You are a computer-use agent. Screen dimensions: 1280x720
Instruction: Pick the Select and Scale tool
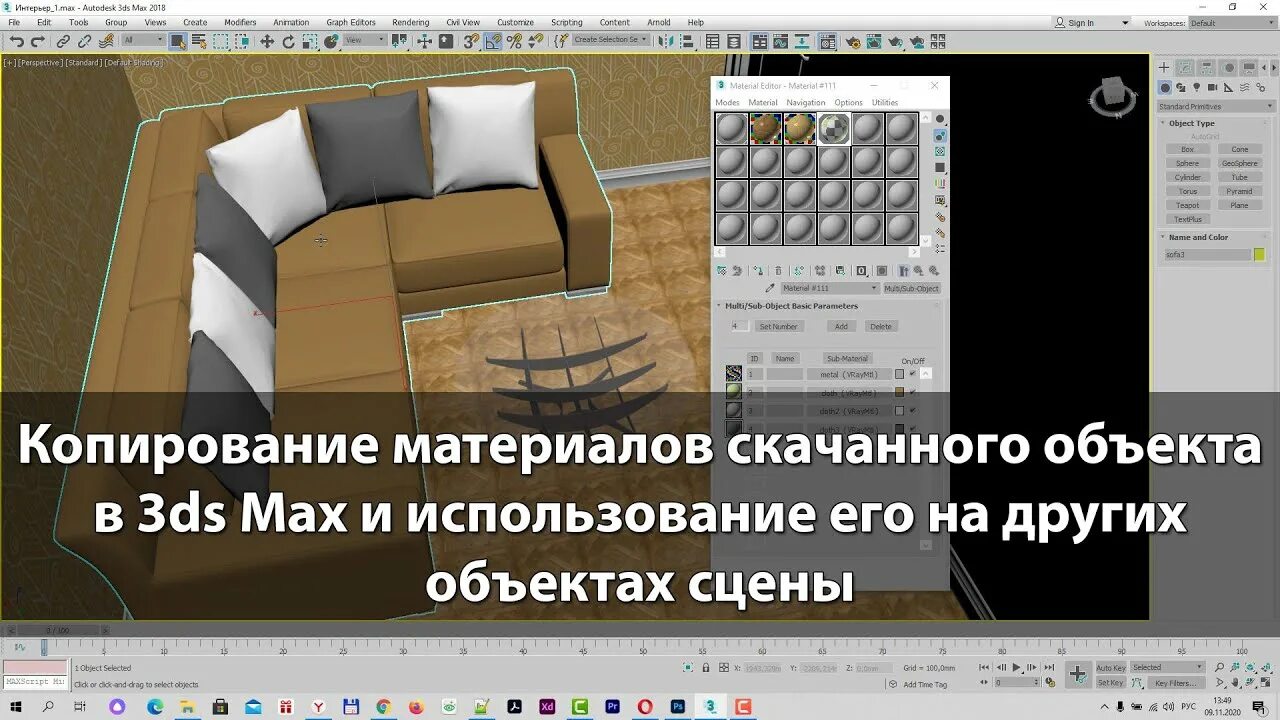[x=310, y=41]
